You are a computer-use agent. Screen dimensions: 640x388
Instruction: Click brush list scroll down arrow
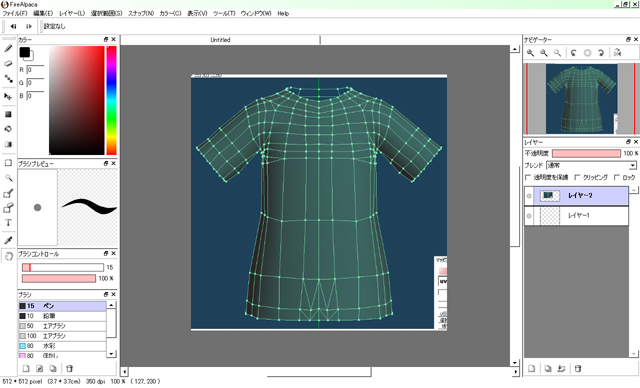111,353
